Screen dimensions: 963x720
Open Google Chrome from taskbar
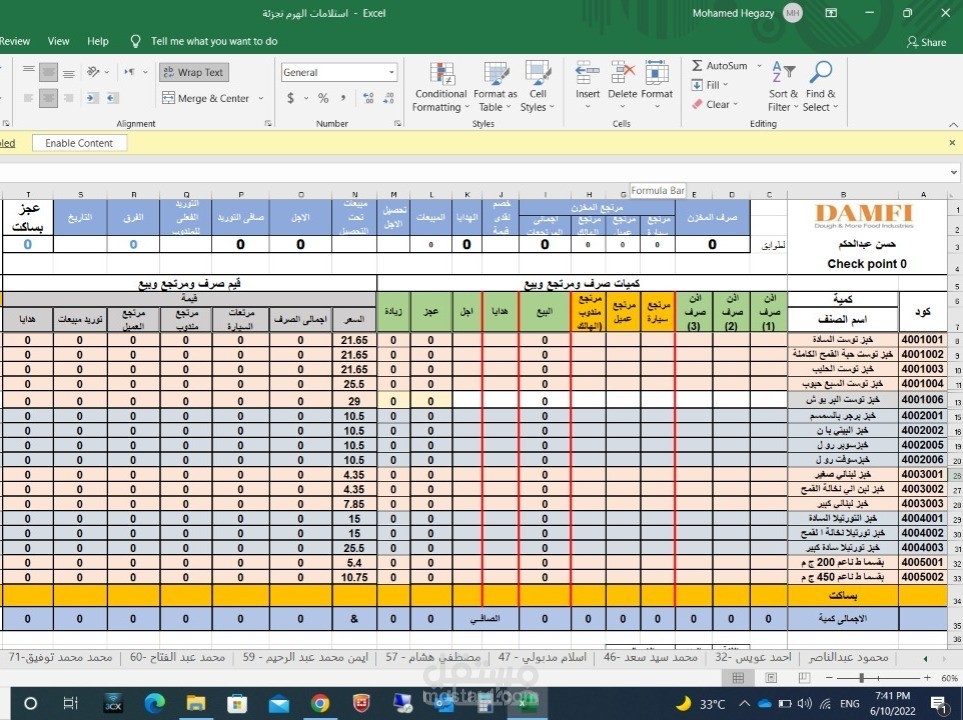coord(319,703)
